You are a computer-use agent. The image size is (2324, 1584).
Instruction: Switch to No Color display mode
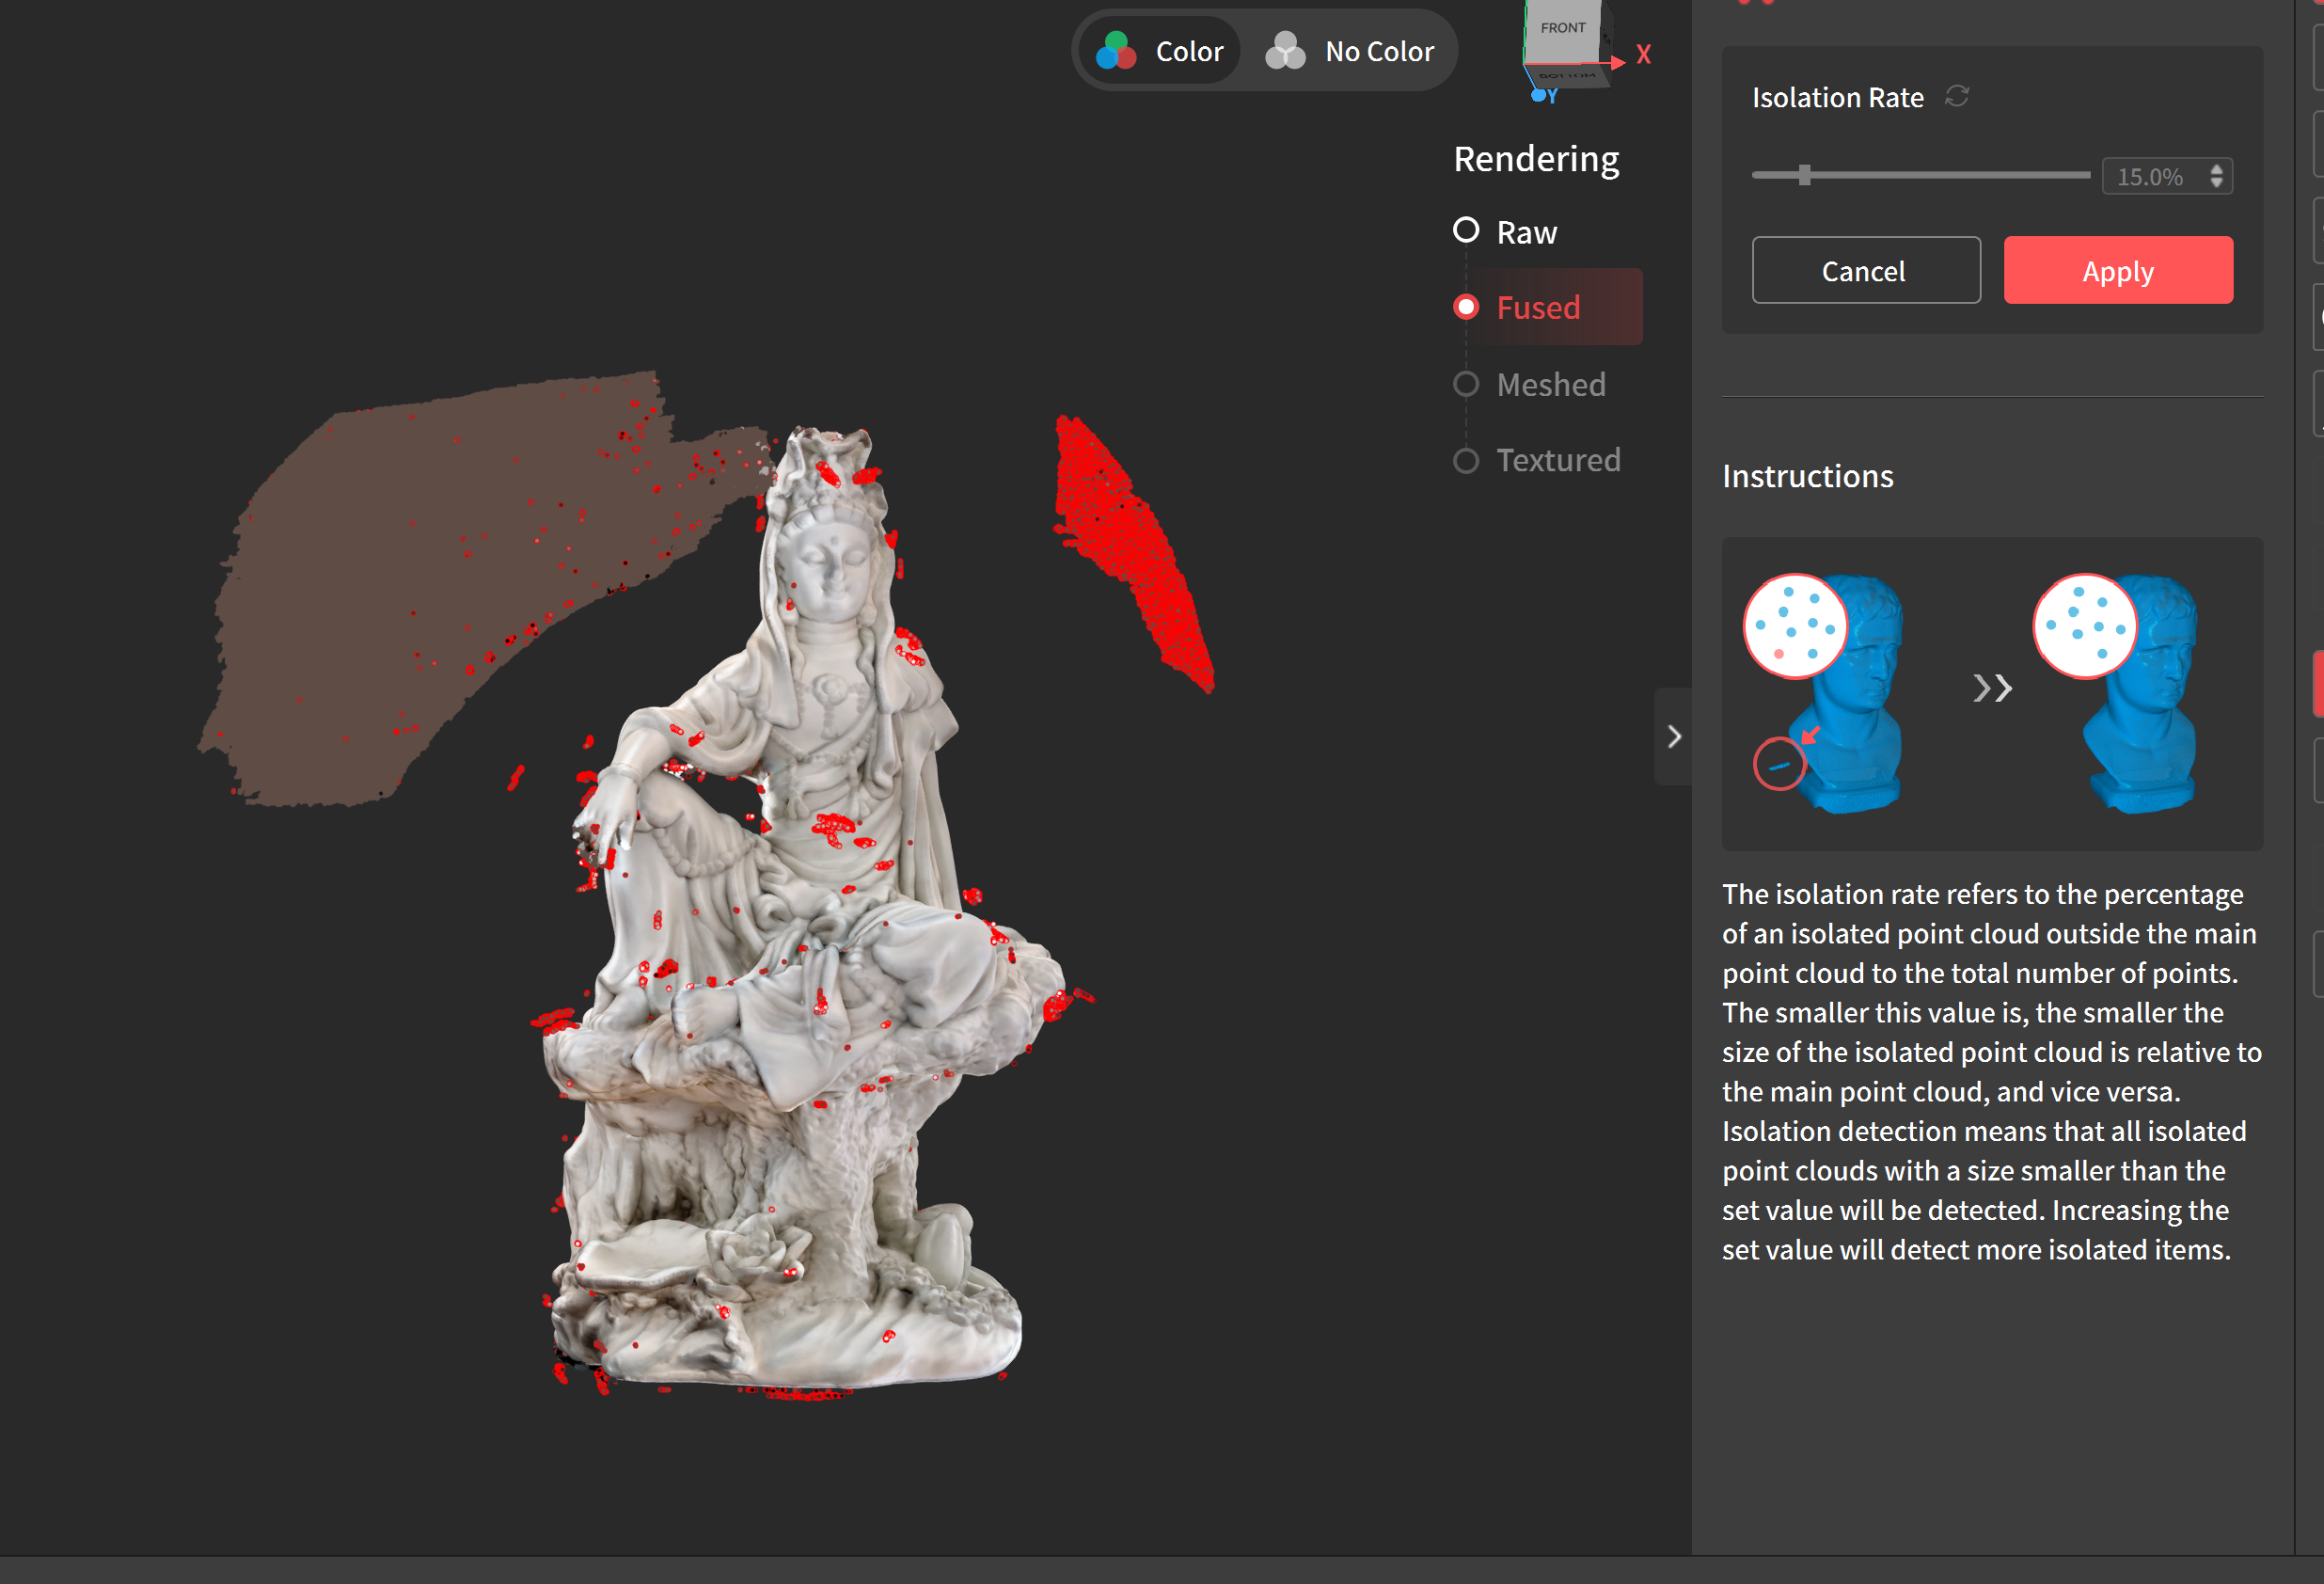pos(1350,51)
